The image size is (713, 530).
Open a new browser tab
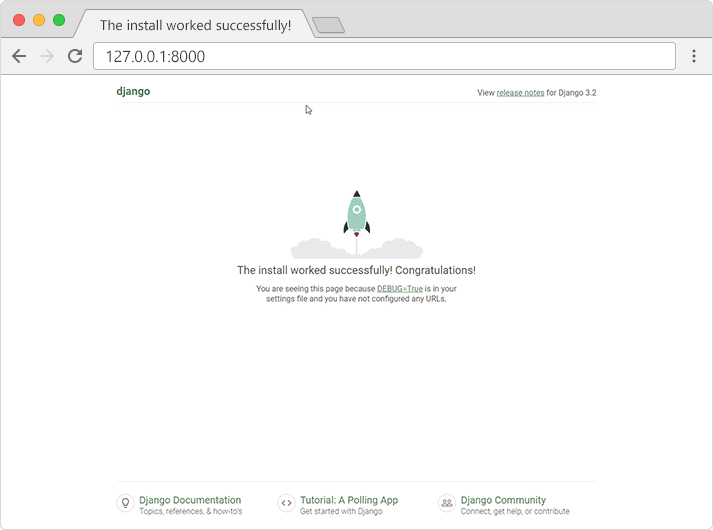(x=328, y=25)
